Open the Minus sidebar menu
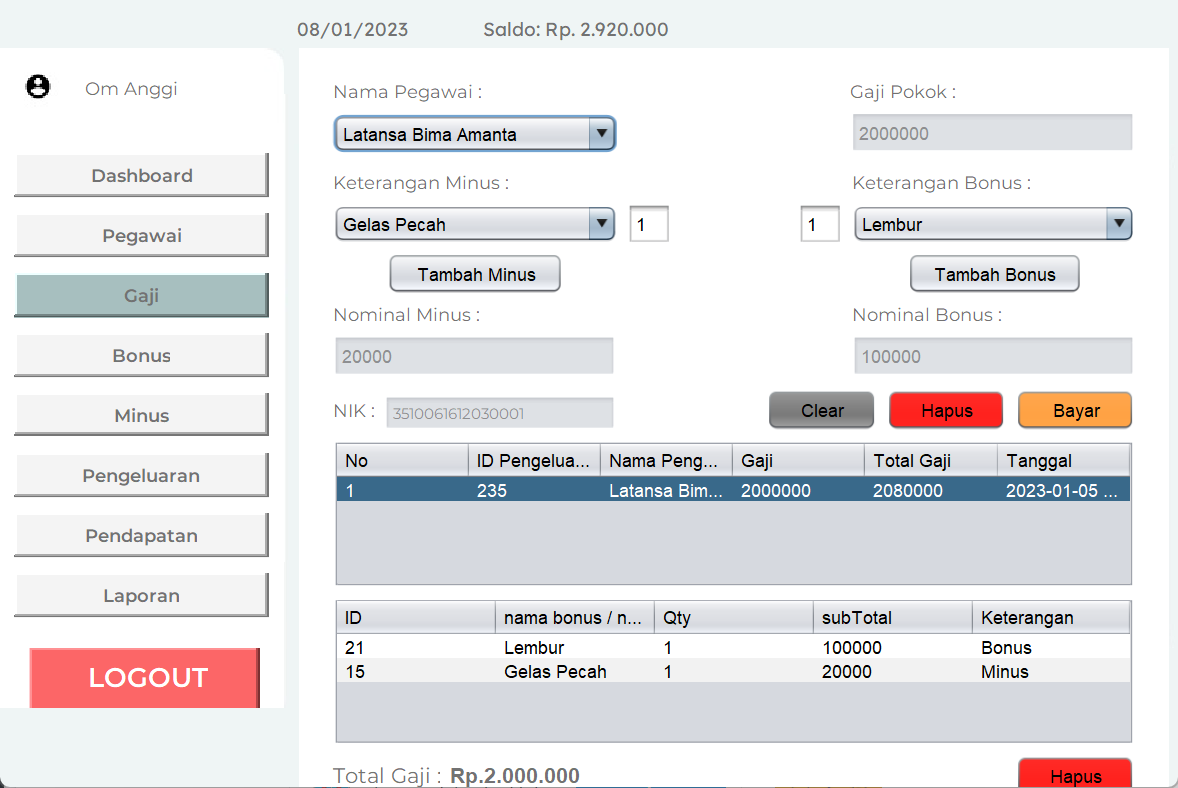The width and height of the screenshot is (1178, 788). click(x=141, y=416)
